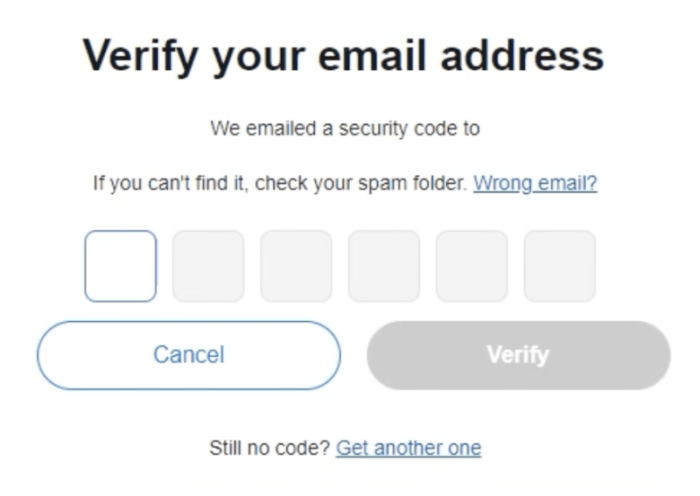Select the second security code digit box
700x496 pixels.
click(208, 266)
